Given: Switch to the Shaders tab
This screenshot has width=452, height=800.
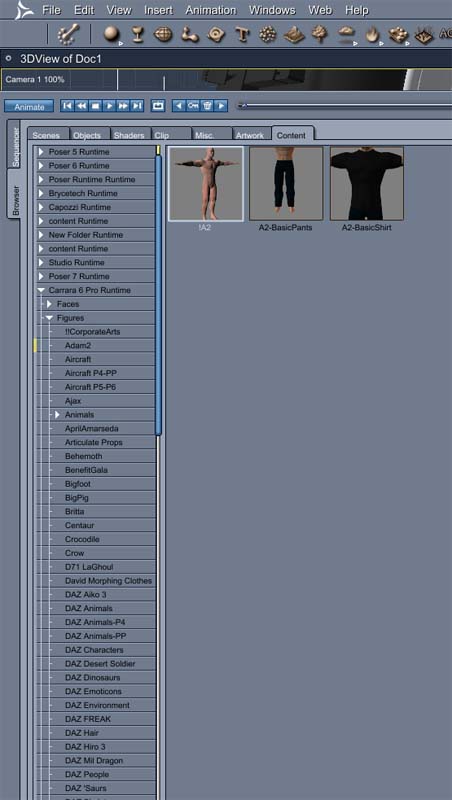Looking at the screenshot, I should click(129, 135).
